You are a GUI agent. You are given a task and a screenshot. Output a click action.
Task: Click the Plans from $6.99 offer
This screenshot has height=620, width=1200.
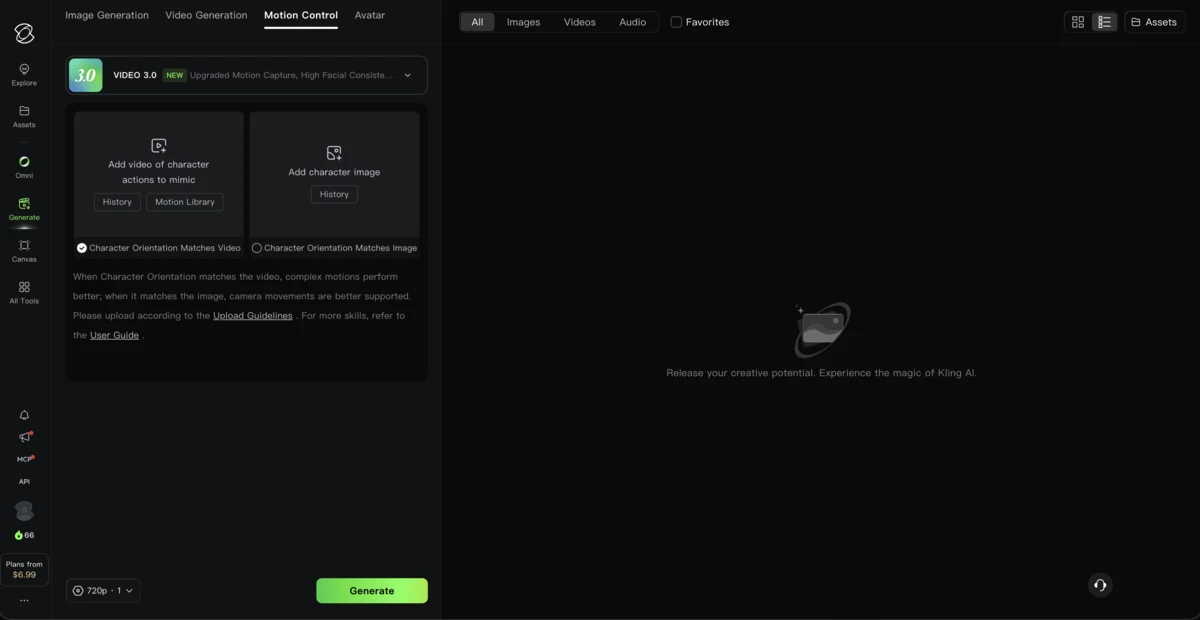pyautogui.click(x=24, y=570)
